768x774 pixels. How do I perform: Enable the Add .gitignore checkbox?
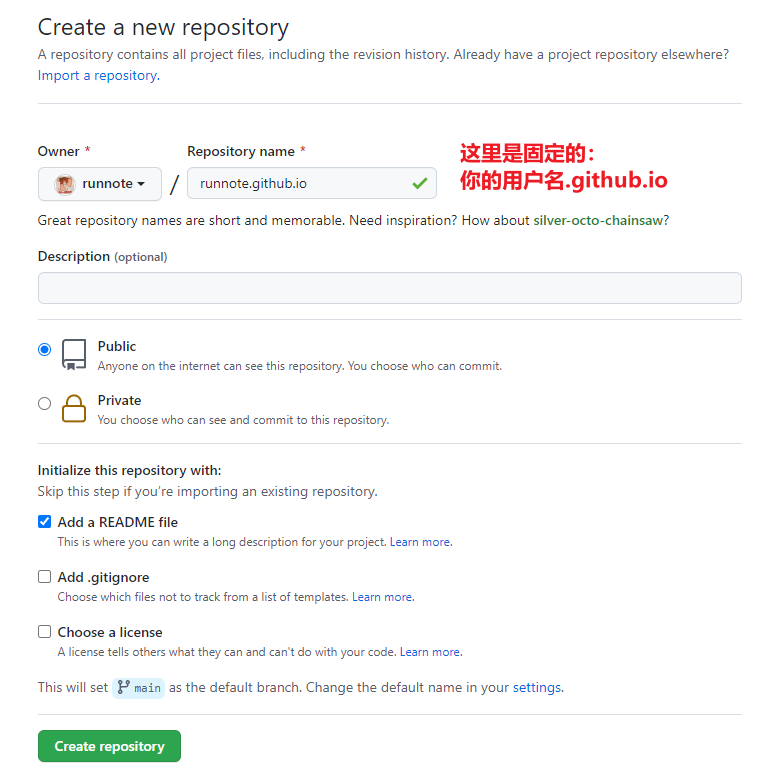point(44,577)
